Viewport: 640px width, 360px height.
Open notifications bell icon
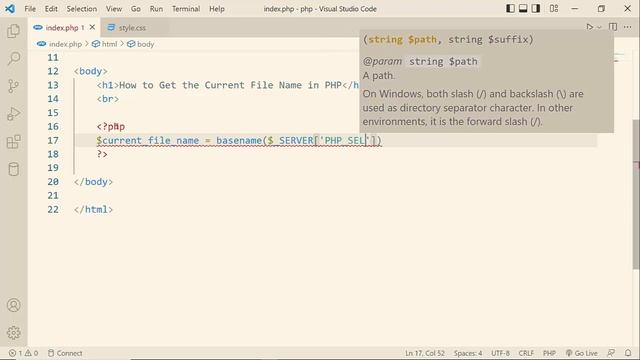[x=628, y=353]
